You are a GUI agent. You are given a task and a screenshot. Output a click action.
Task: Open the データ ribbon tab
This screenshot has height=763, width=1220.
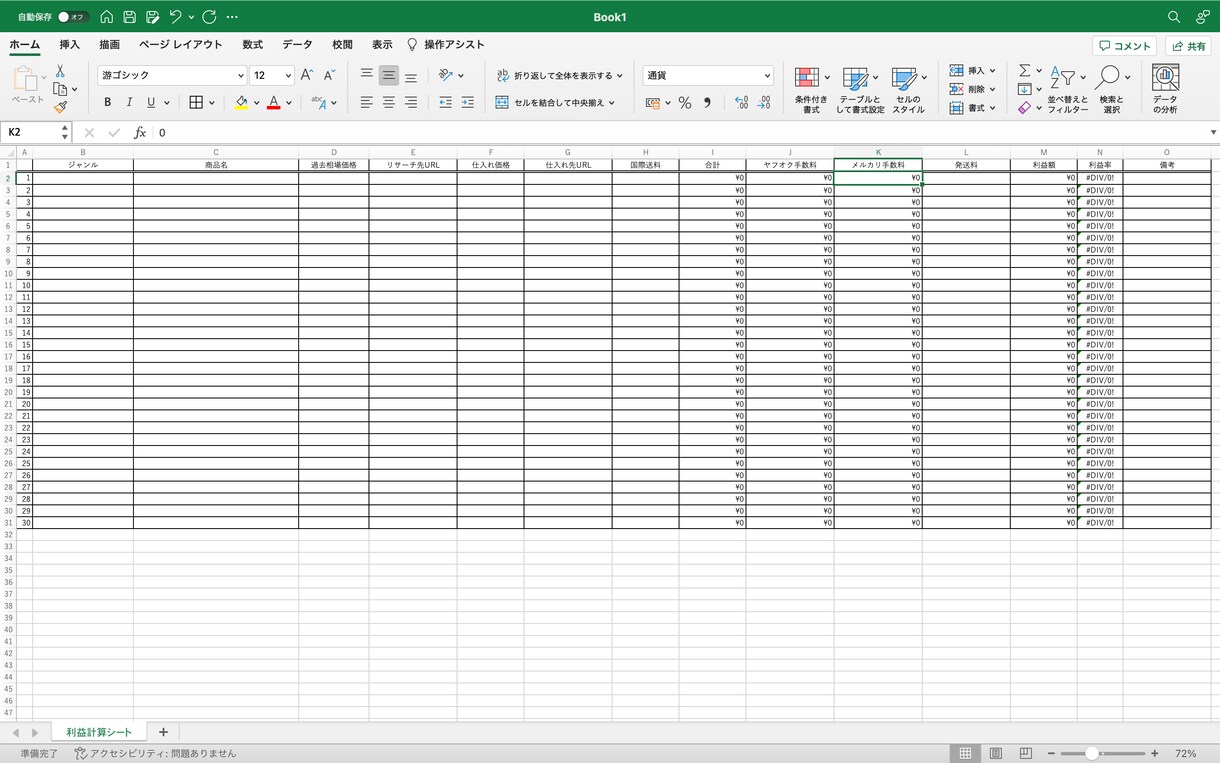click(297, 45)
